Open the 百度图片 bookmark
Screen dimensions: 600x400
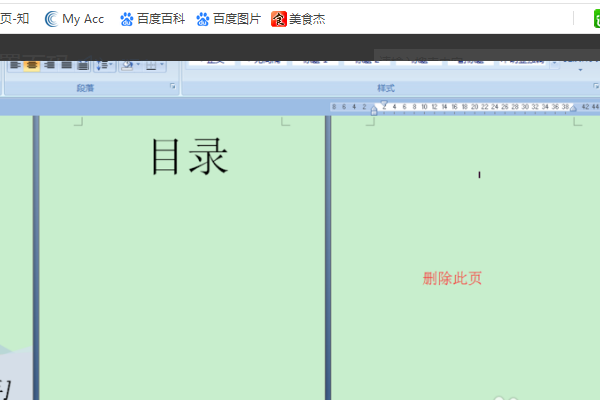coord(228,19)
